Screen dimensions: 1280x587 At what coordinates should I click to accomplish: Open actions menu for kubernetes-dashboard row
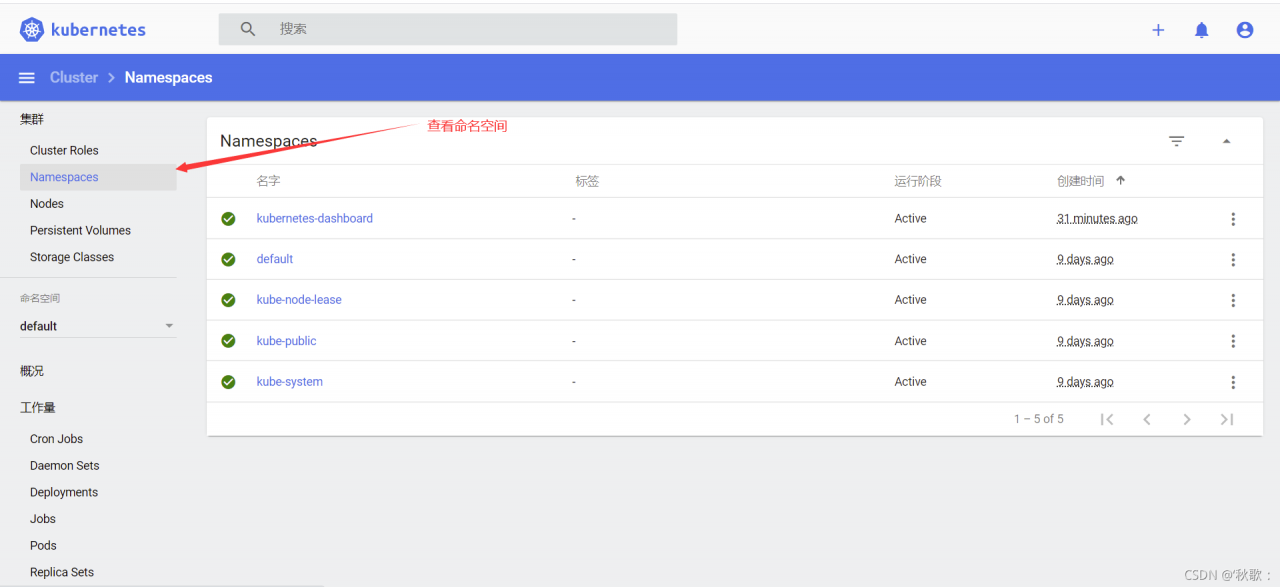[1233, 219]
